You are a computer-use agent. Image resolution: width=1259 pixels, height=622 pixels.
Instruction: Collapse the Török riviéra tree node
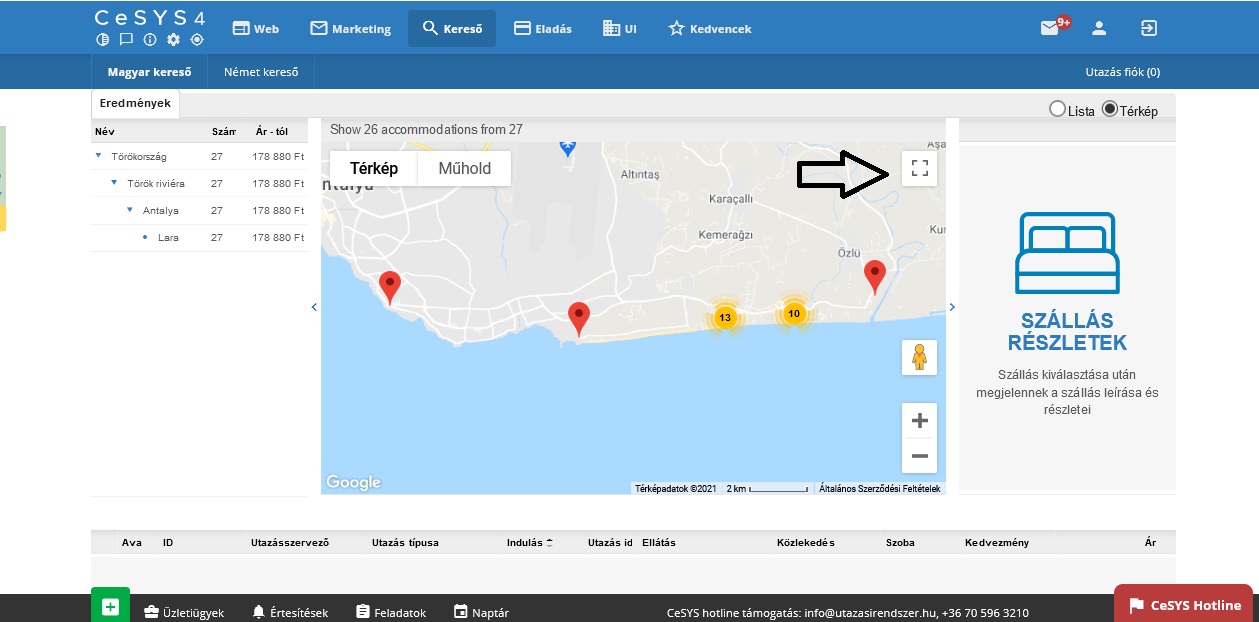coord(115,183)
